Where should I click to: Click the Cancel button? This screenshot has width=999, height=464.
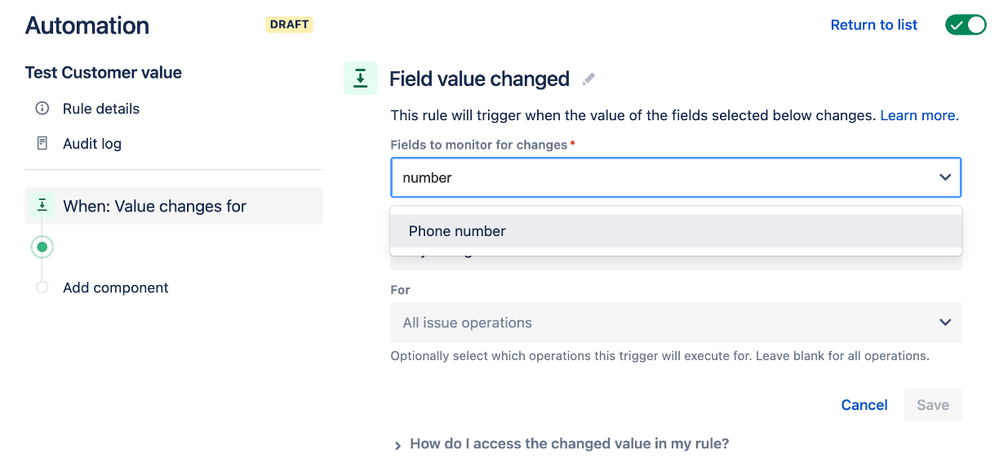pyautogui.click(x=864, y=405)
